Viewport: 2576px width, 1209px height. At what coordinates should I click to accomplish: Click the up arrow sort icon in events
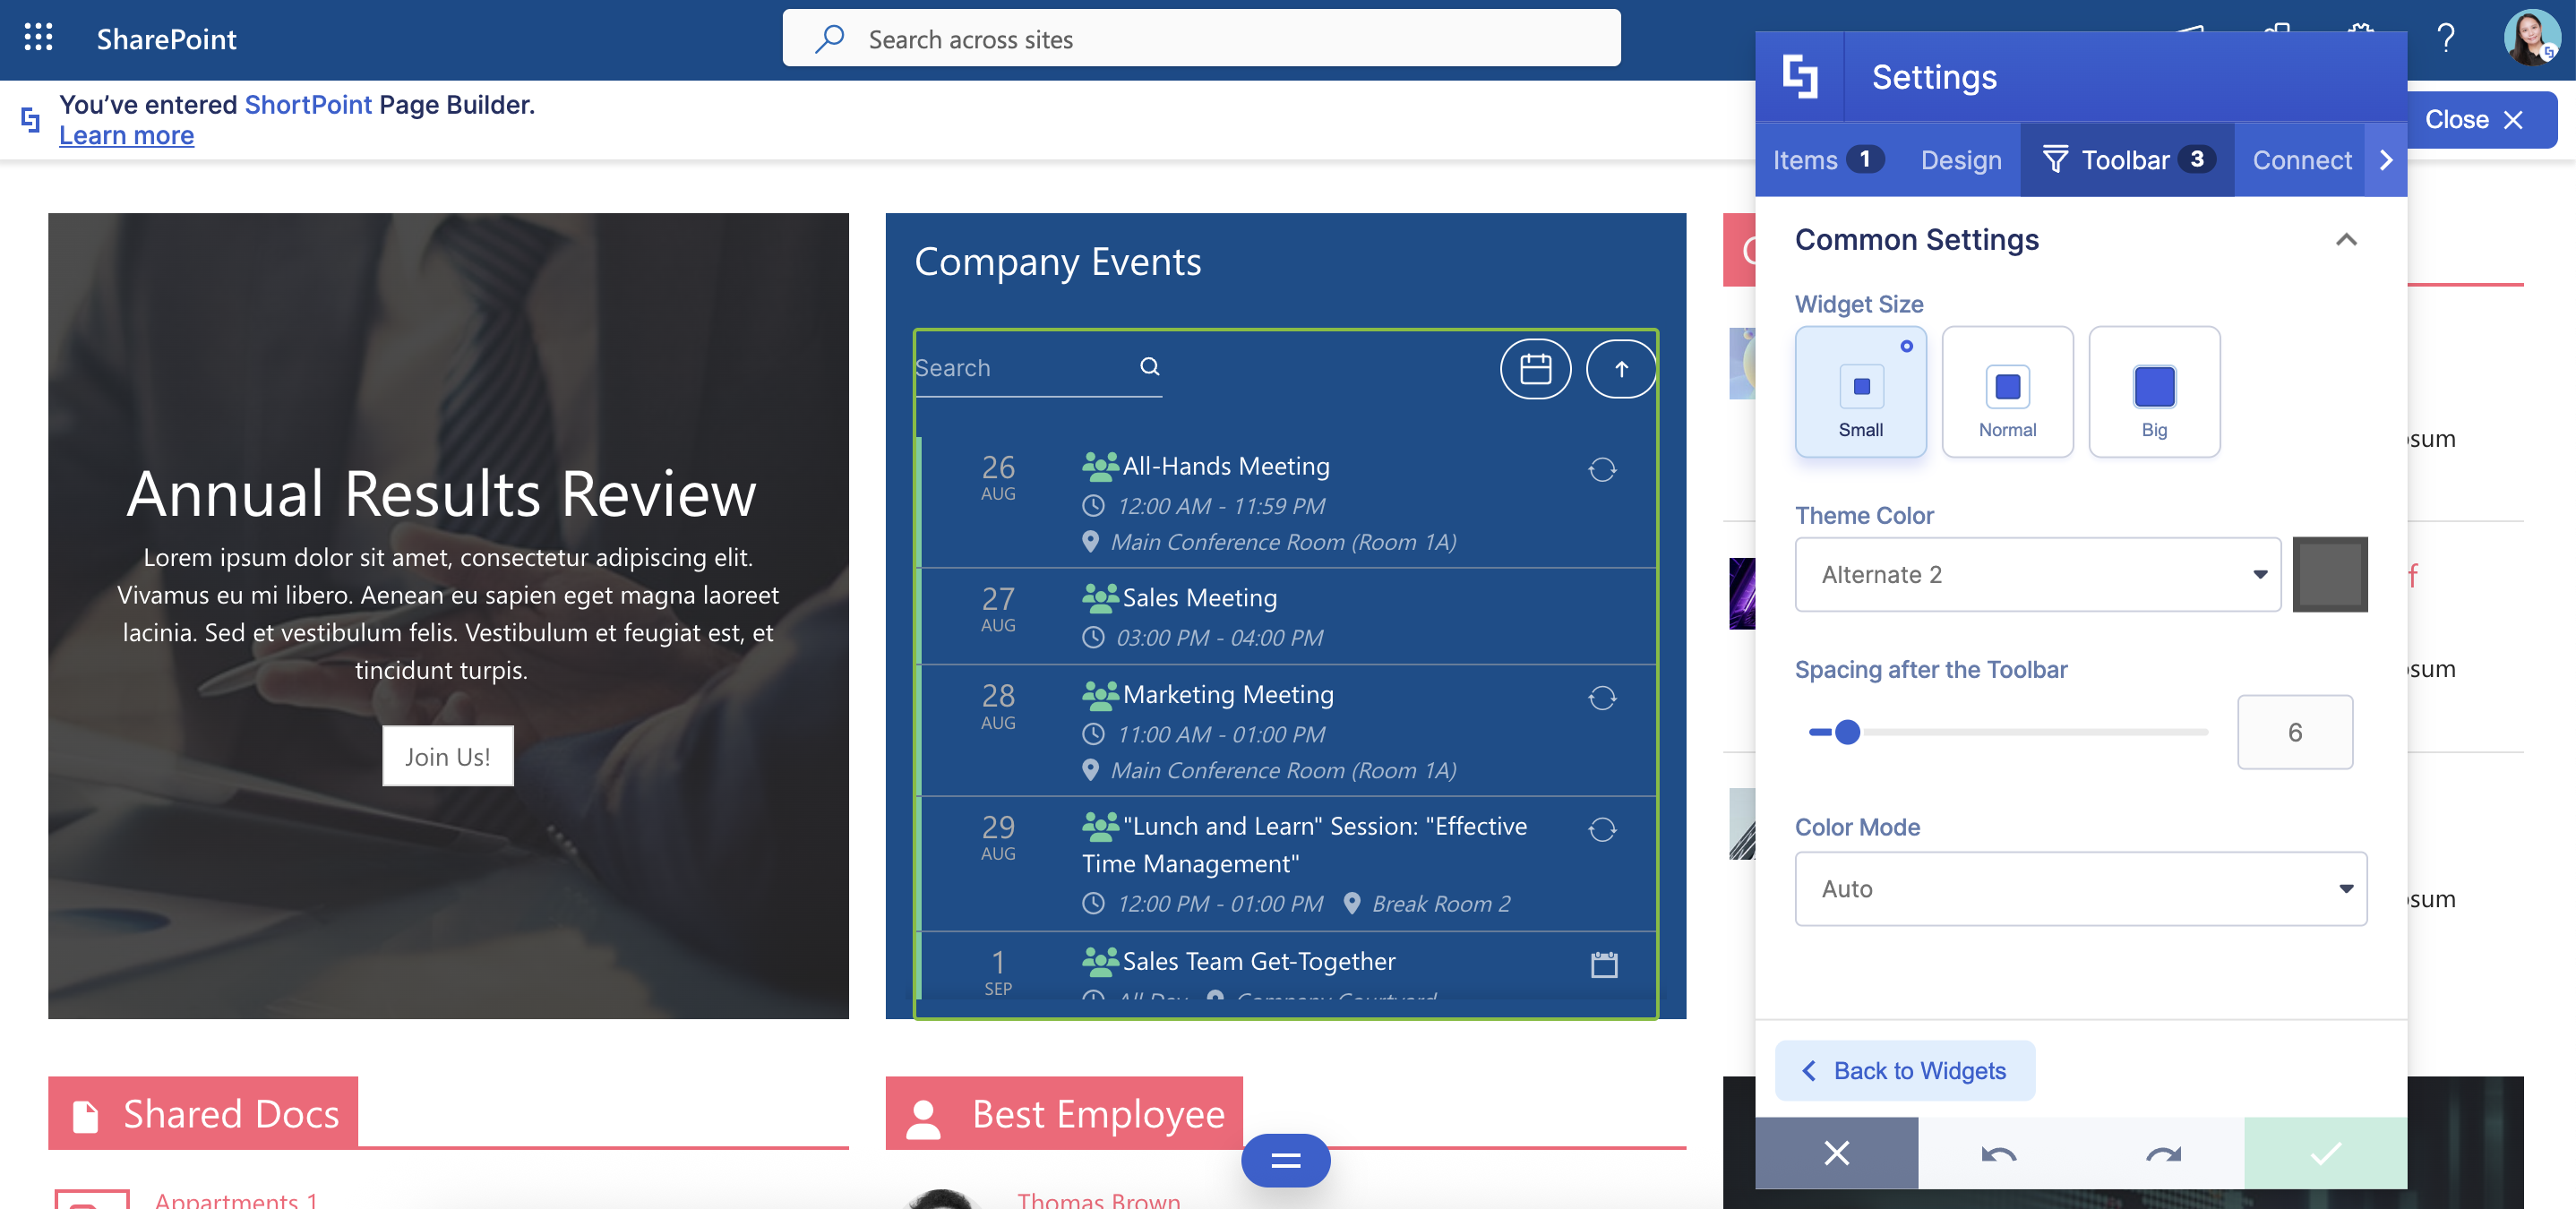pyautogui.click(x=1621, y=369)
